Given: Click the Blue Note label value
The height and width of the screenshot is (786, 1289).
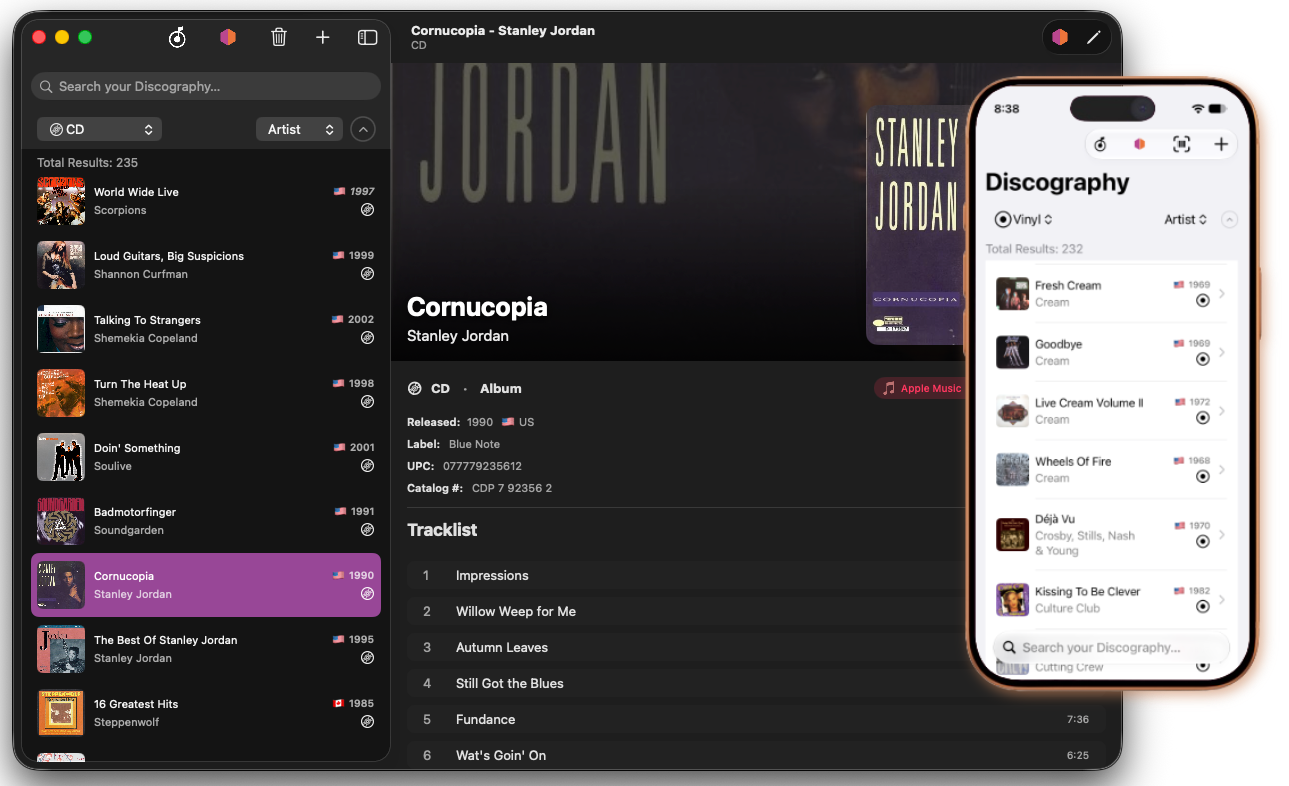Looking at the screenshot, I should click(474, 444).
